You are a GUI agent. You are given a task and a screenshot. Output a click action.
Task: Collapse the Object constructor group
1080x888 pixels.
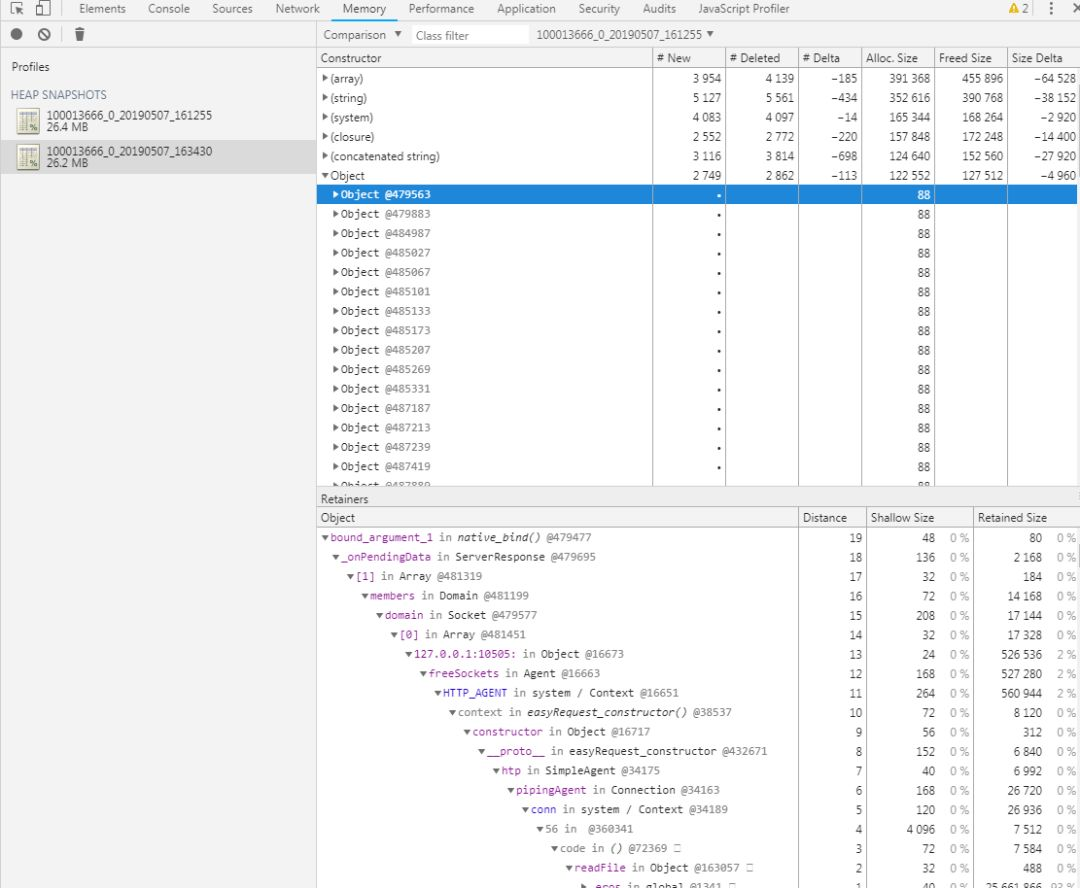click(x=325, y=176)
